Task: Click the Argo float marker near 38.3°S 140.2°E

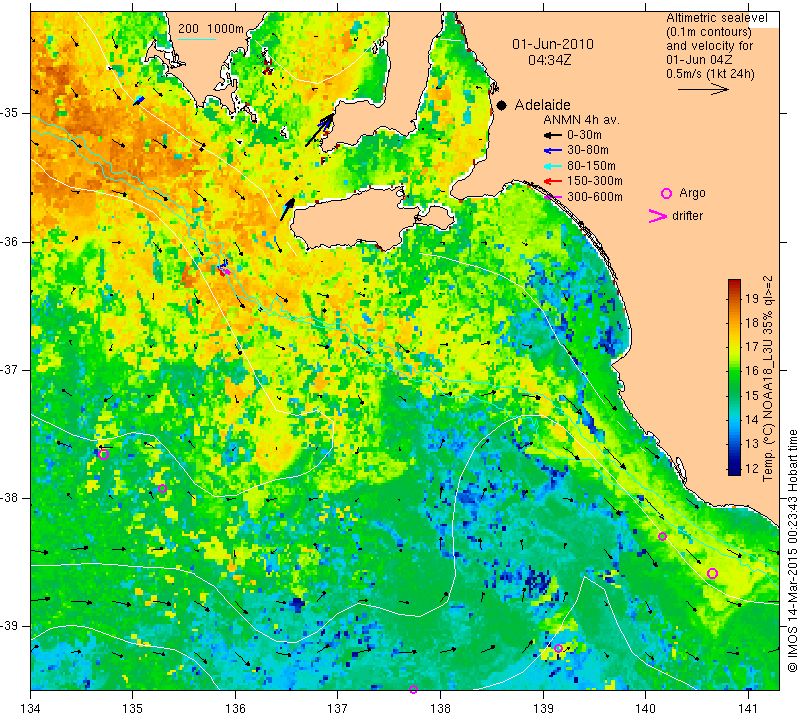Action: (x=662, y=536)
